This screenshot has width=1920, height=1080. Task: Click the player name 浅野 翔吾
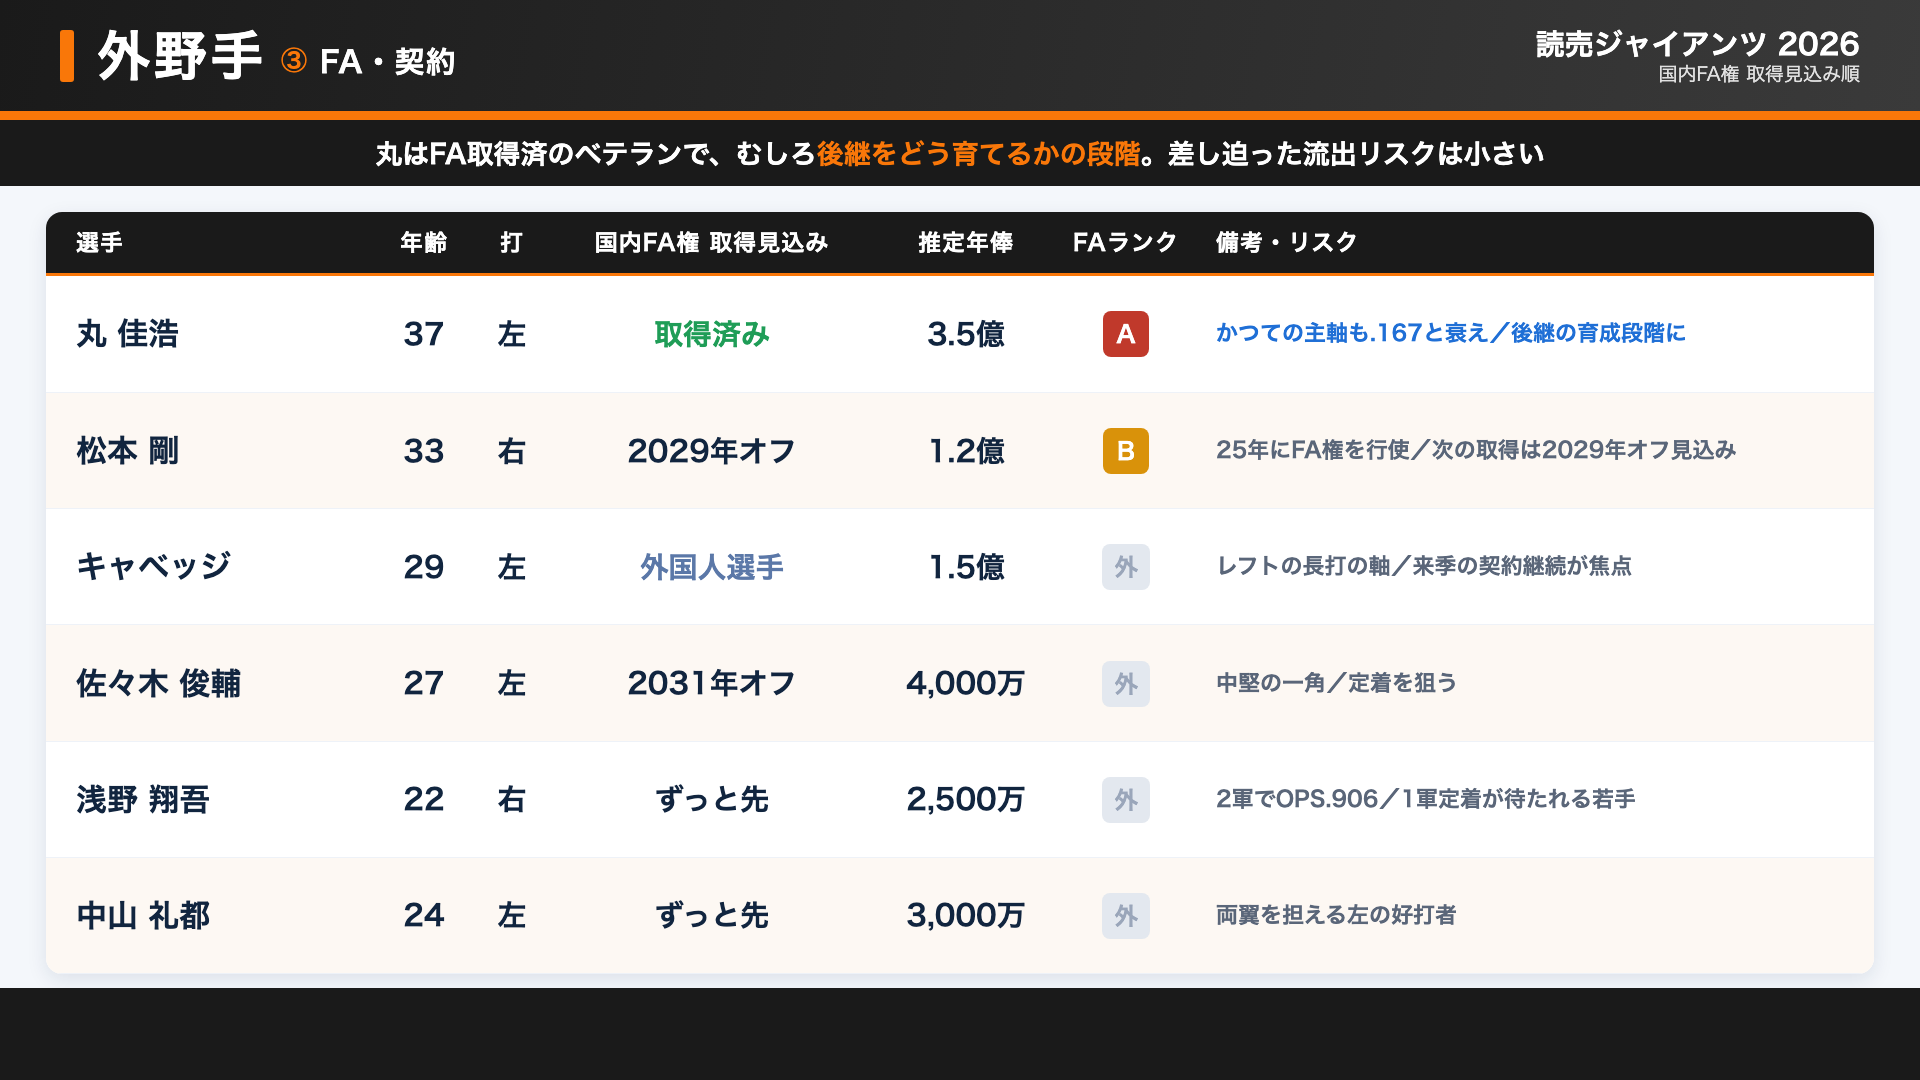pyautogui.click(x=143, y=800)
